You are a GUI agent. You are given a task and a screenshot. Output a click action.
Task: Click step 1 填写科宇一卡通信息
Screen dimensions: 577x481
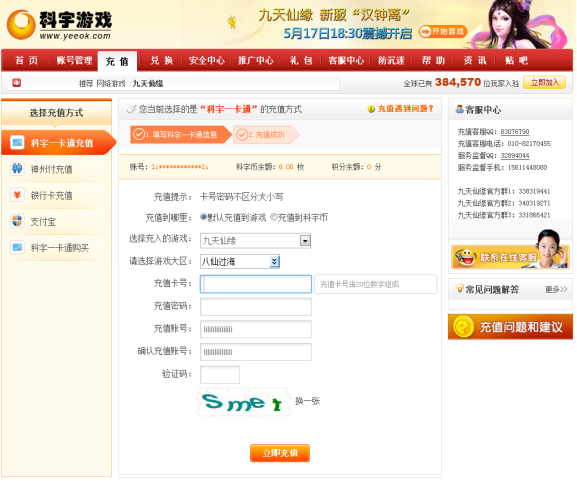180,135
